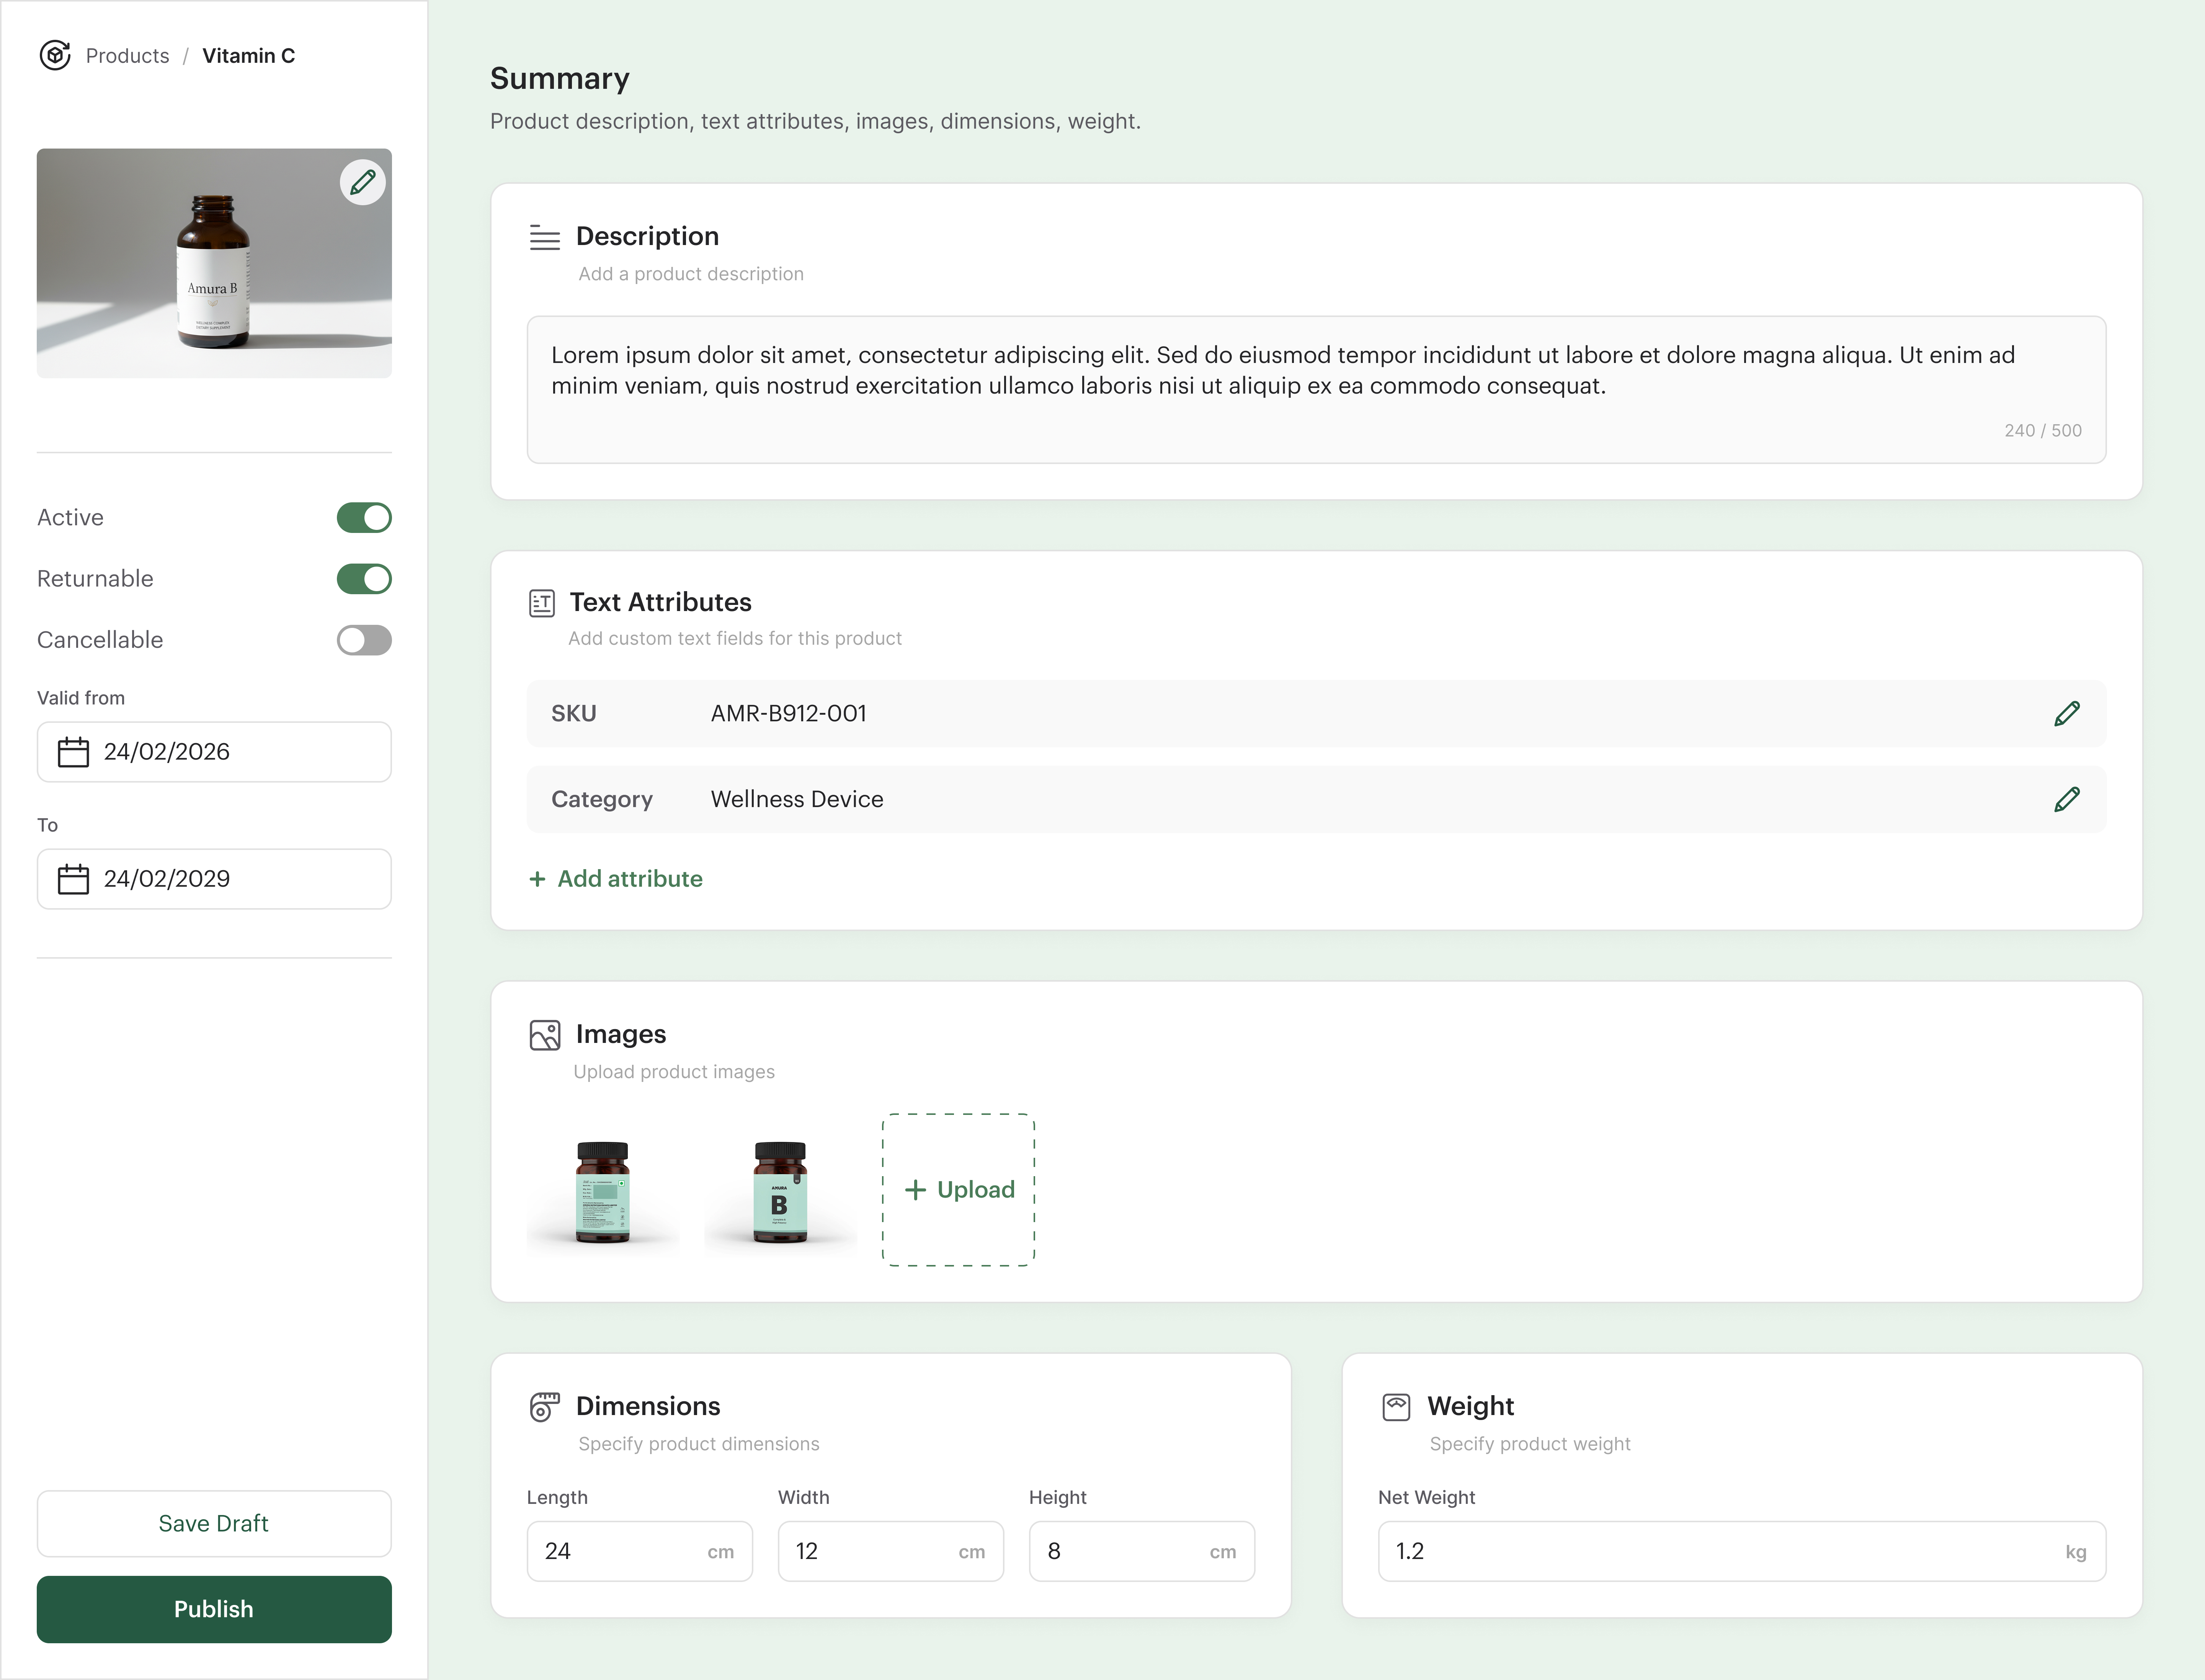Click the Dimensions heading

click(648, 1406)
